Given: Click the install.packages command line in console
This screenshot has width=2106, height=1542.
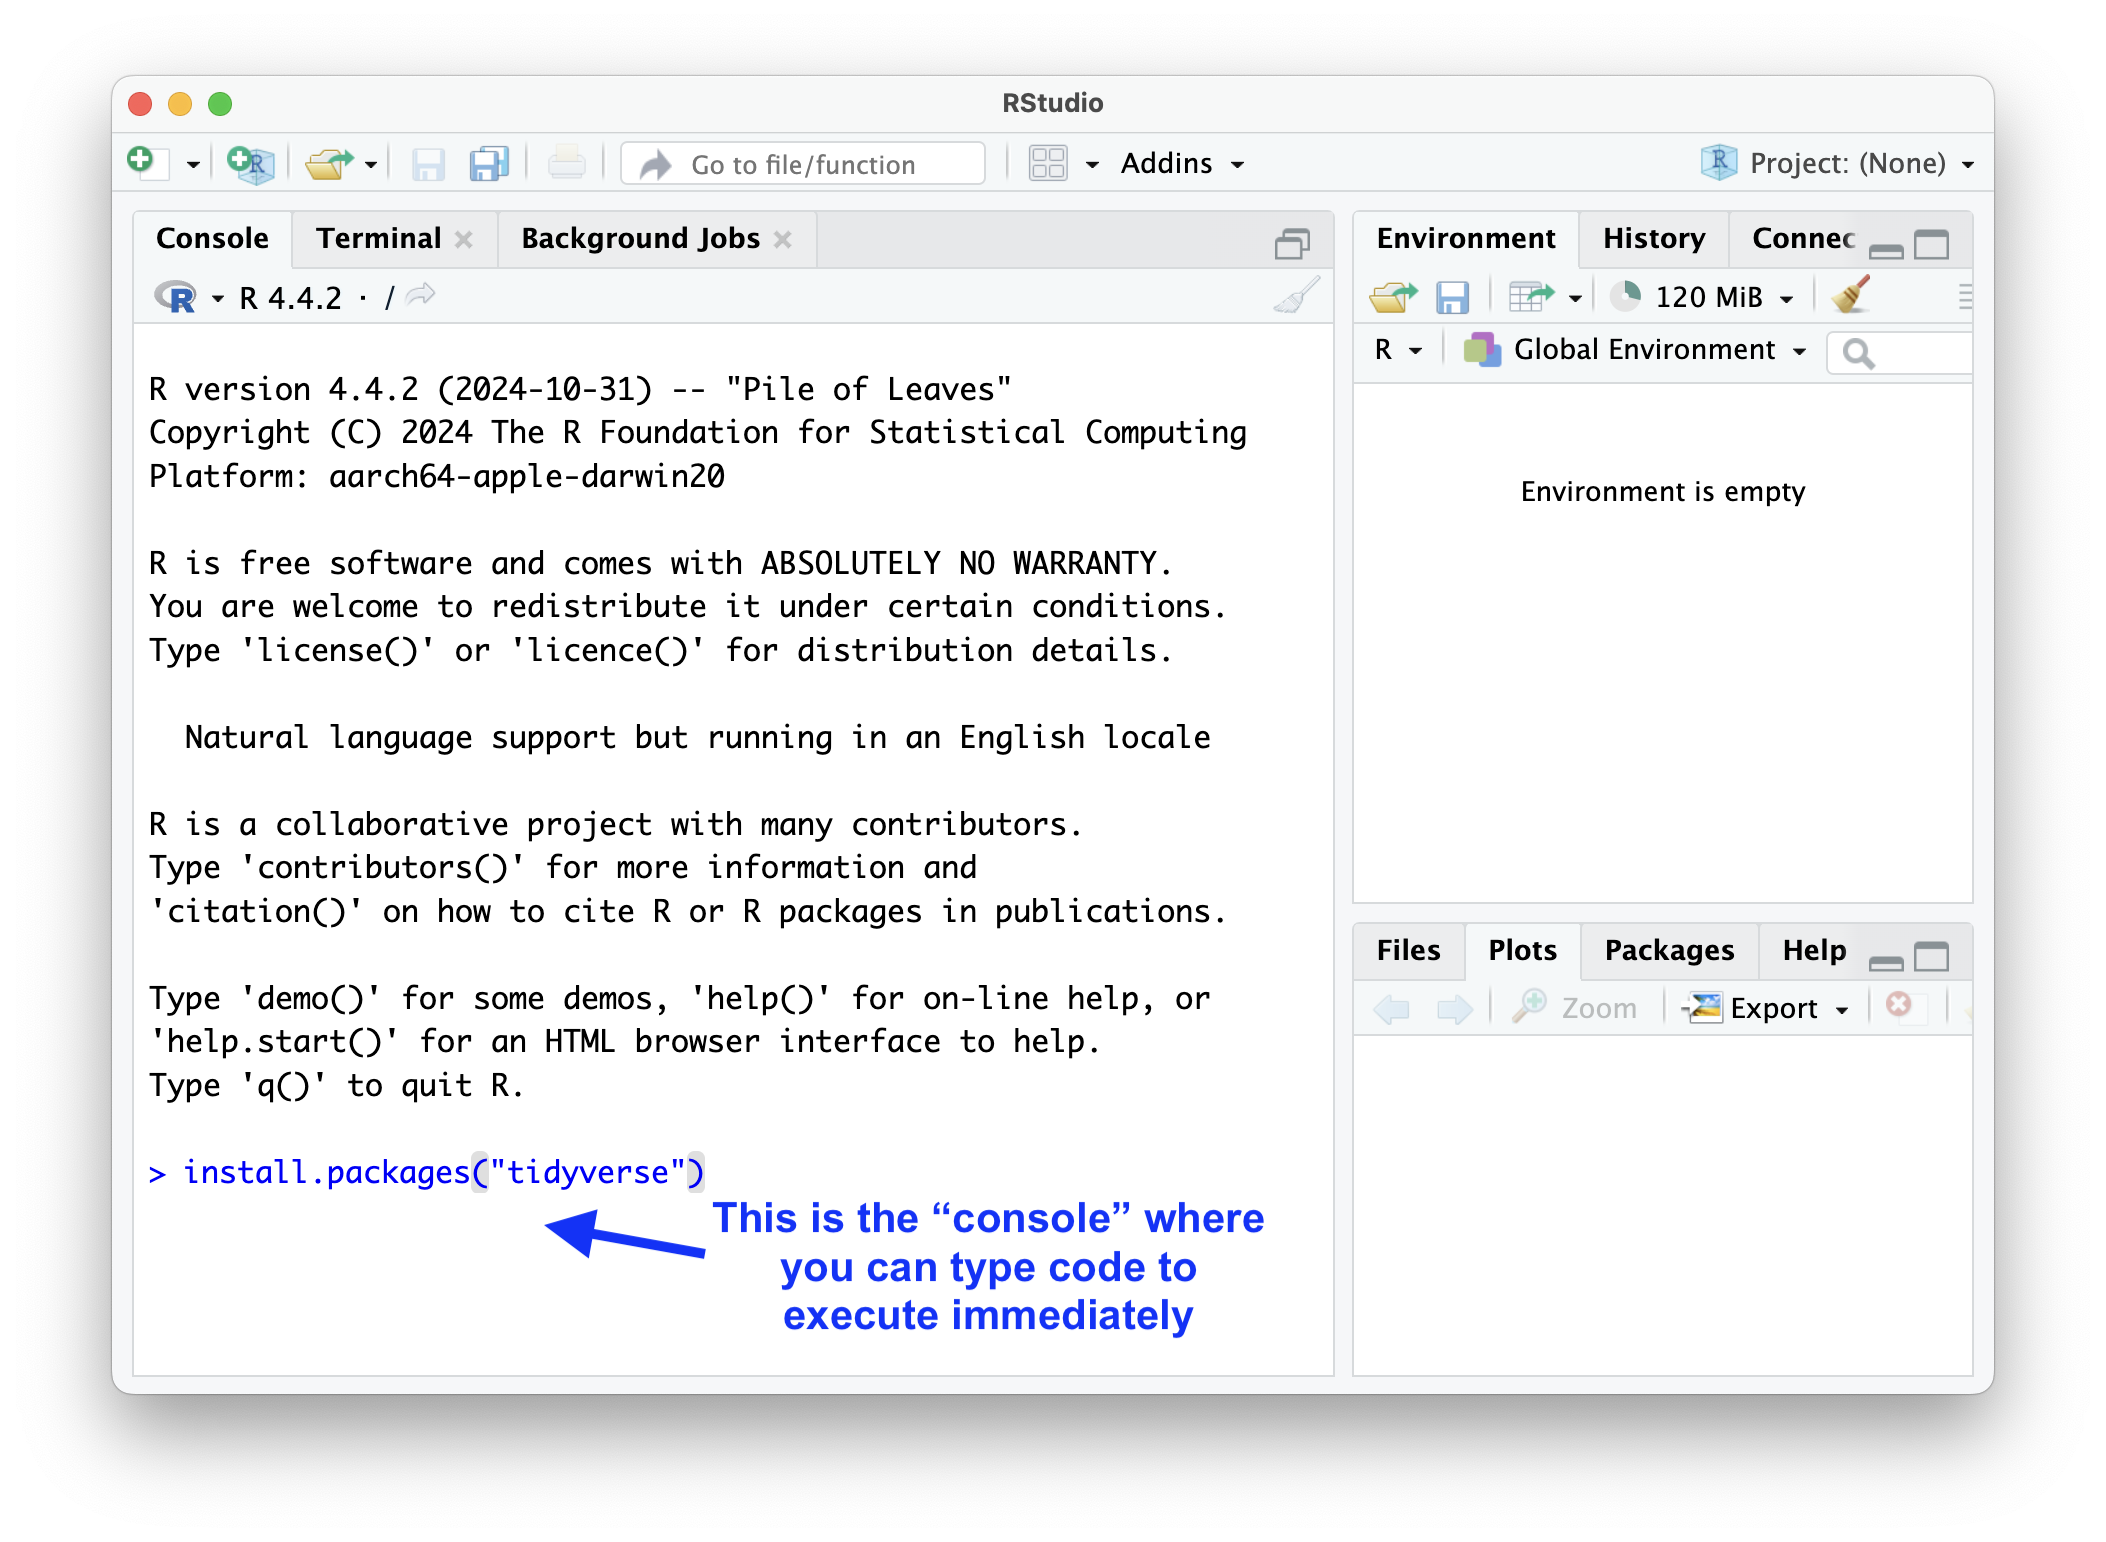Looking at the screenshot, I should 427,1172.
